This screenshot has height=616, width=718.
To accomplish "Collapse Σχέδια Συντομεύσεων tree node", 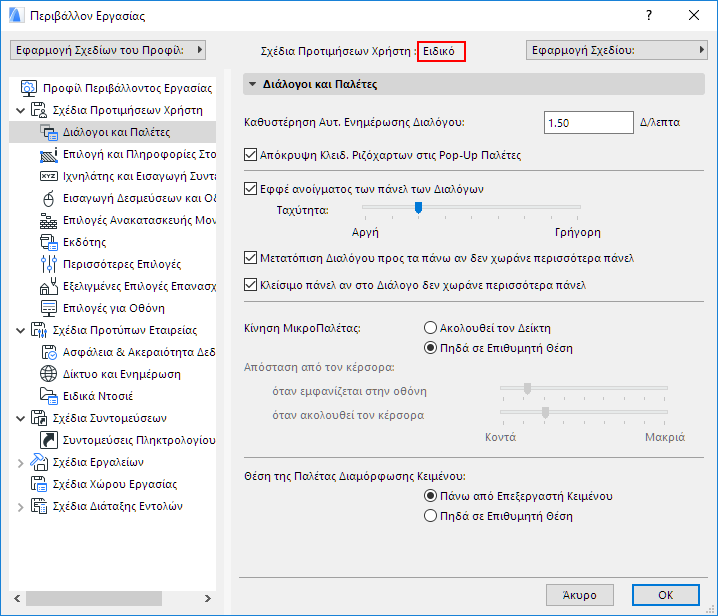I will [21, 418].
